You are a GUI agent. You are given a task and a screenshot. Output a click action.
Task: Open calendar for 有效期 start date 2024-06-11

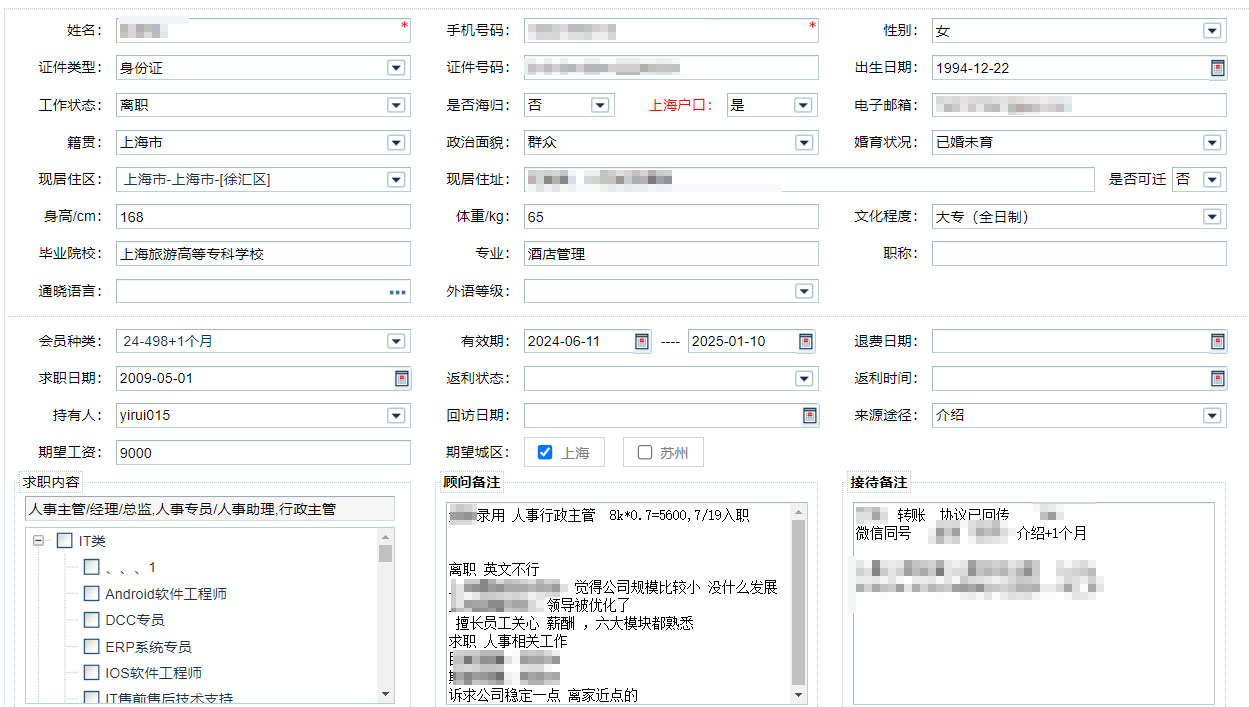642,341
